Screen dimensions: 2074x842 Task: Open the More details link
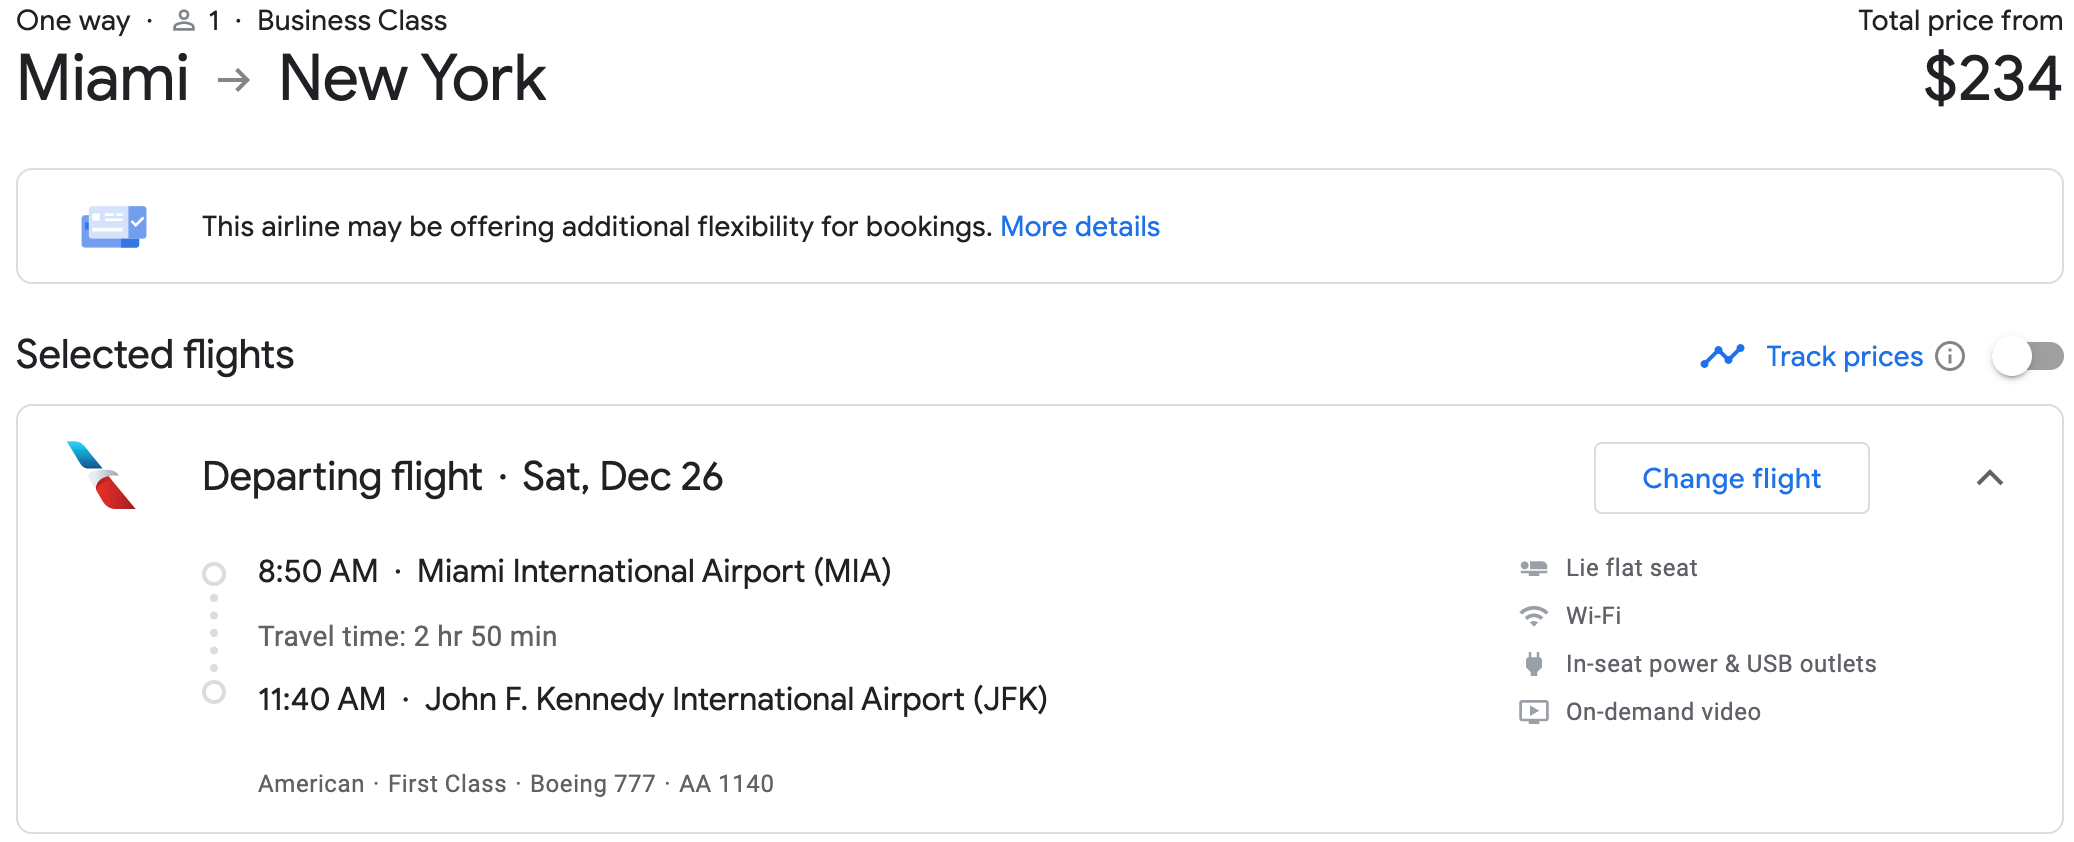(1080, 227)
